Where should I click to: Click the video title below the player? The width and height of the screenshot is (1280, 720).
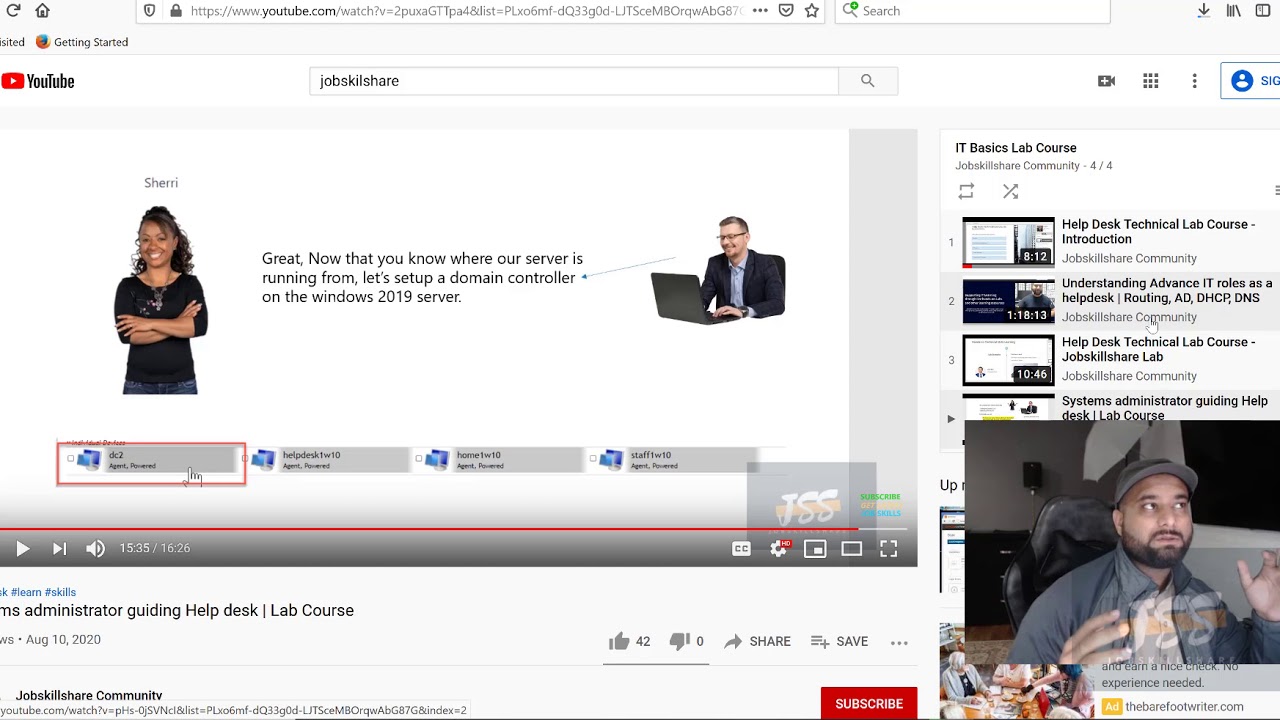[x=177, y=610]
